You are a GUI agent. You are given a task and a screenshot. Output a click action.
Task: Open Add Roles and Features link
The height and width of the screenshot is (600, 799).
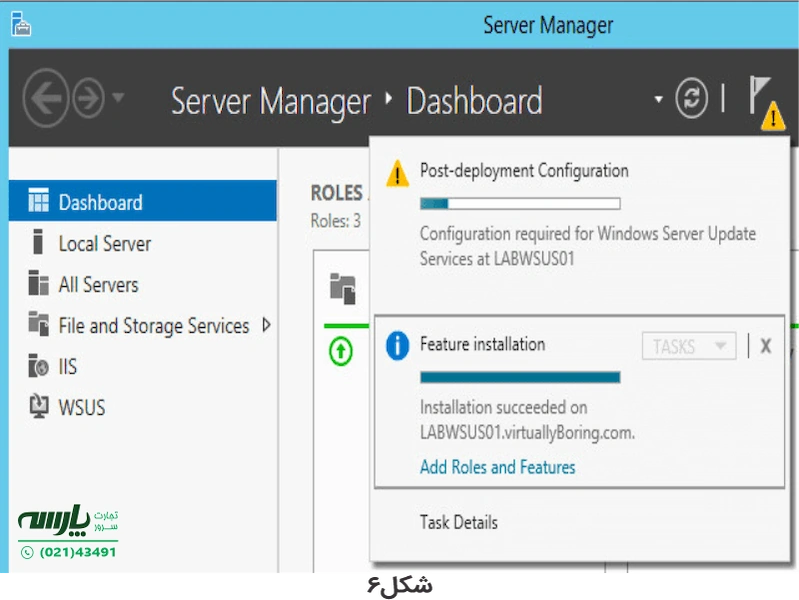click(x=497, y=466)
